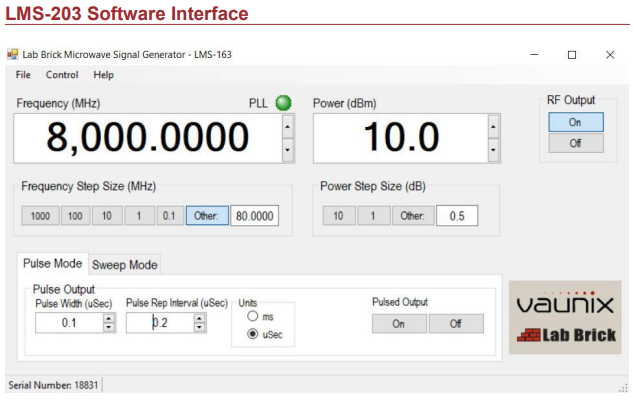Click the Frequency (MHz) value field
The height and width of the screenshot is (403, 634).
(148, 138)
